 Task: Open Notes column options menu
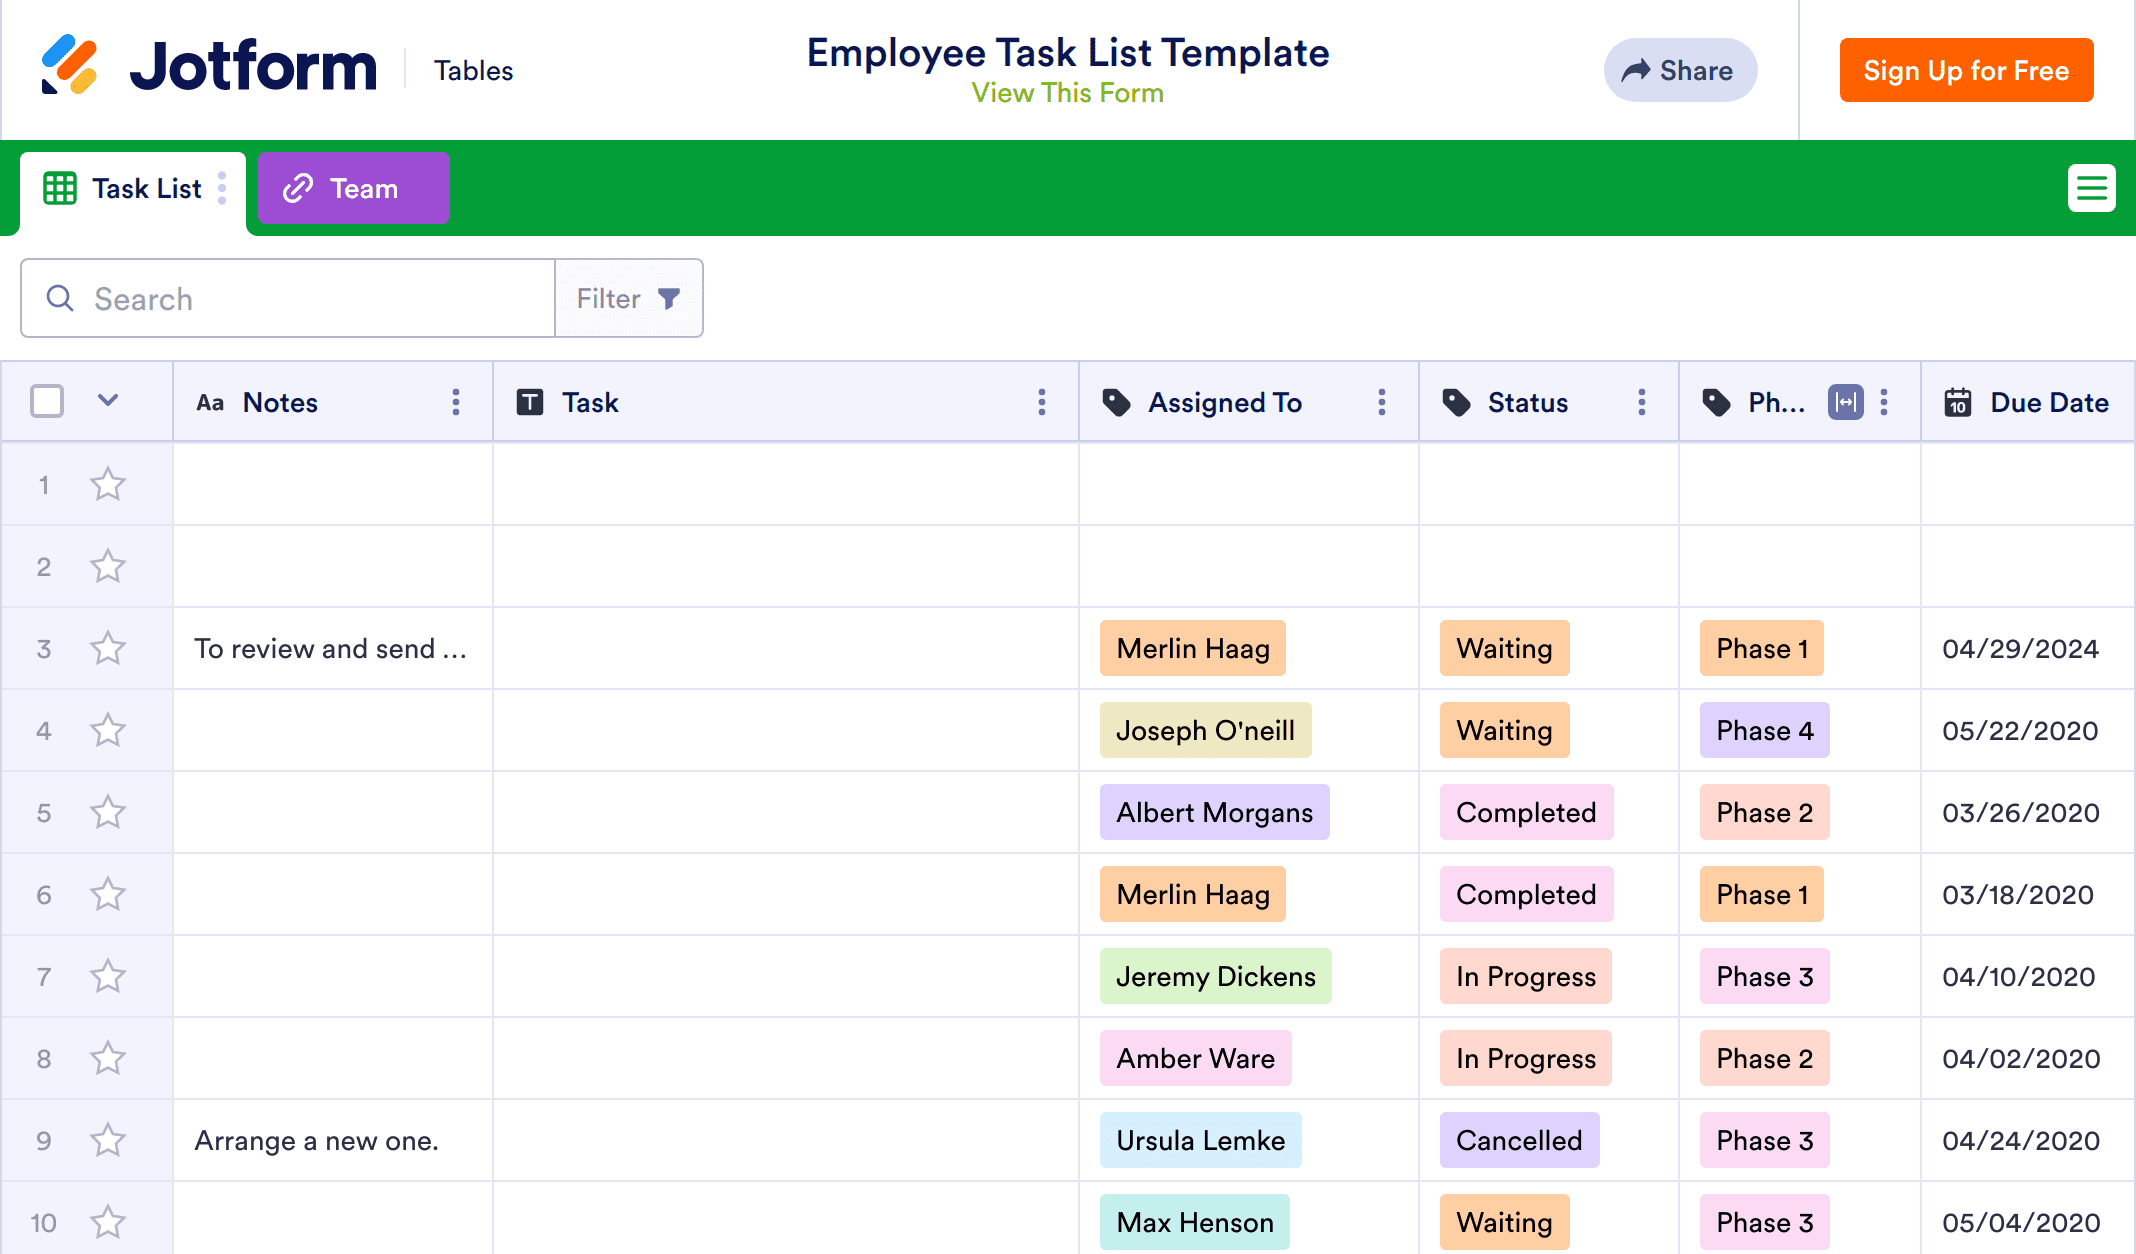click(x=456, y=402)
